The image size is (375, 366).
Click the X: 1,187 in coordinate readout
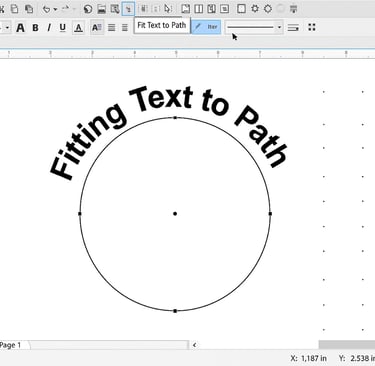309,358
